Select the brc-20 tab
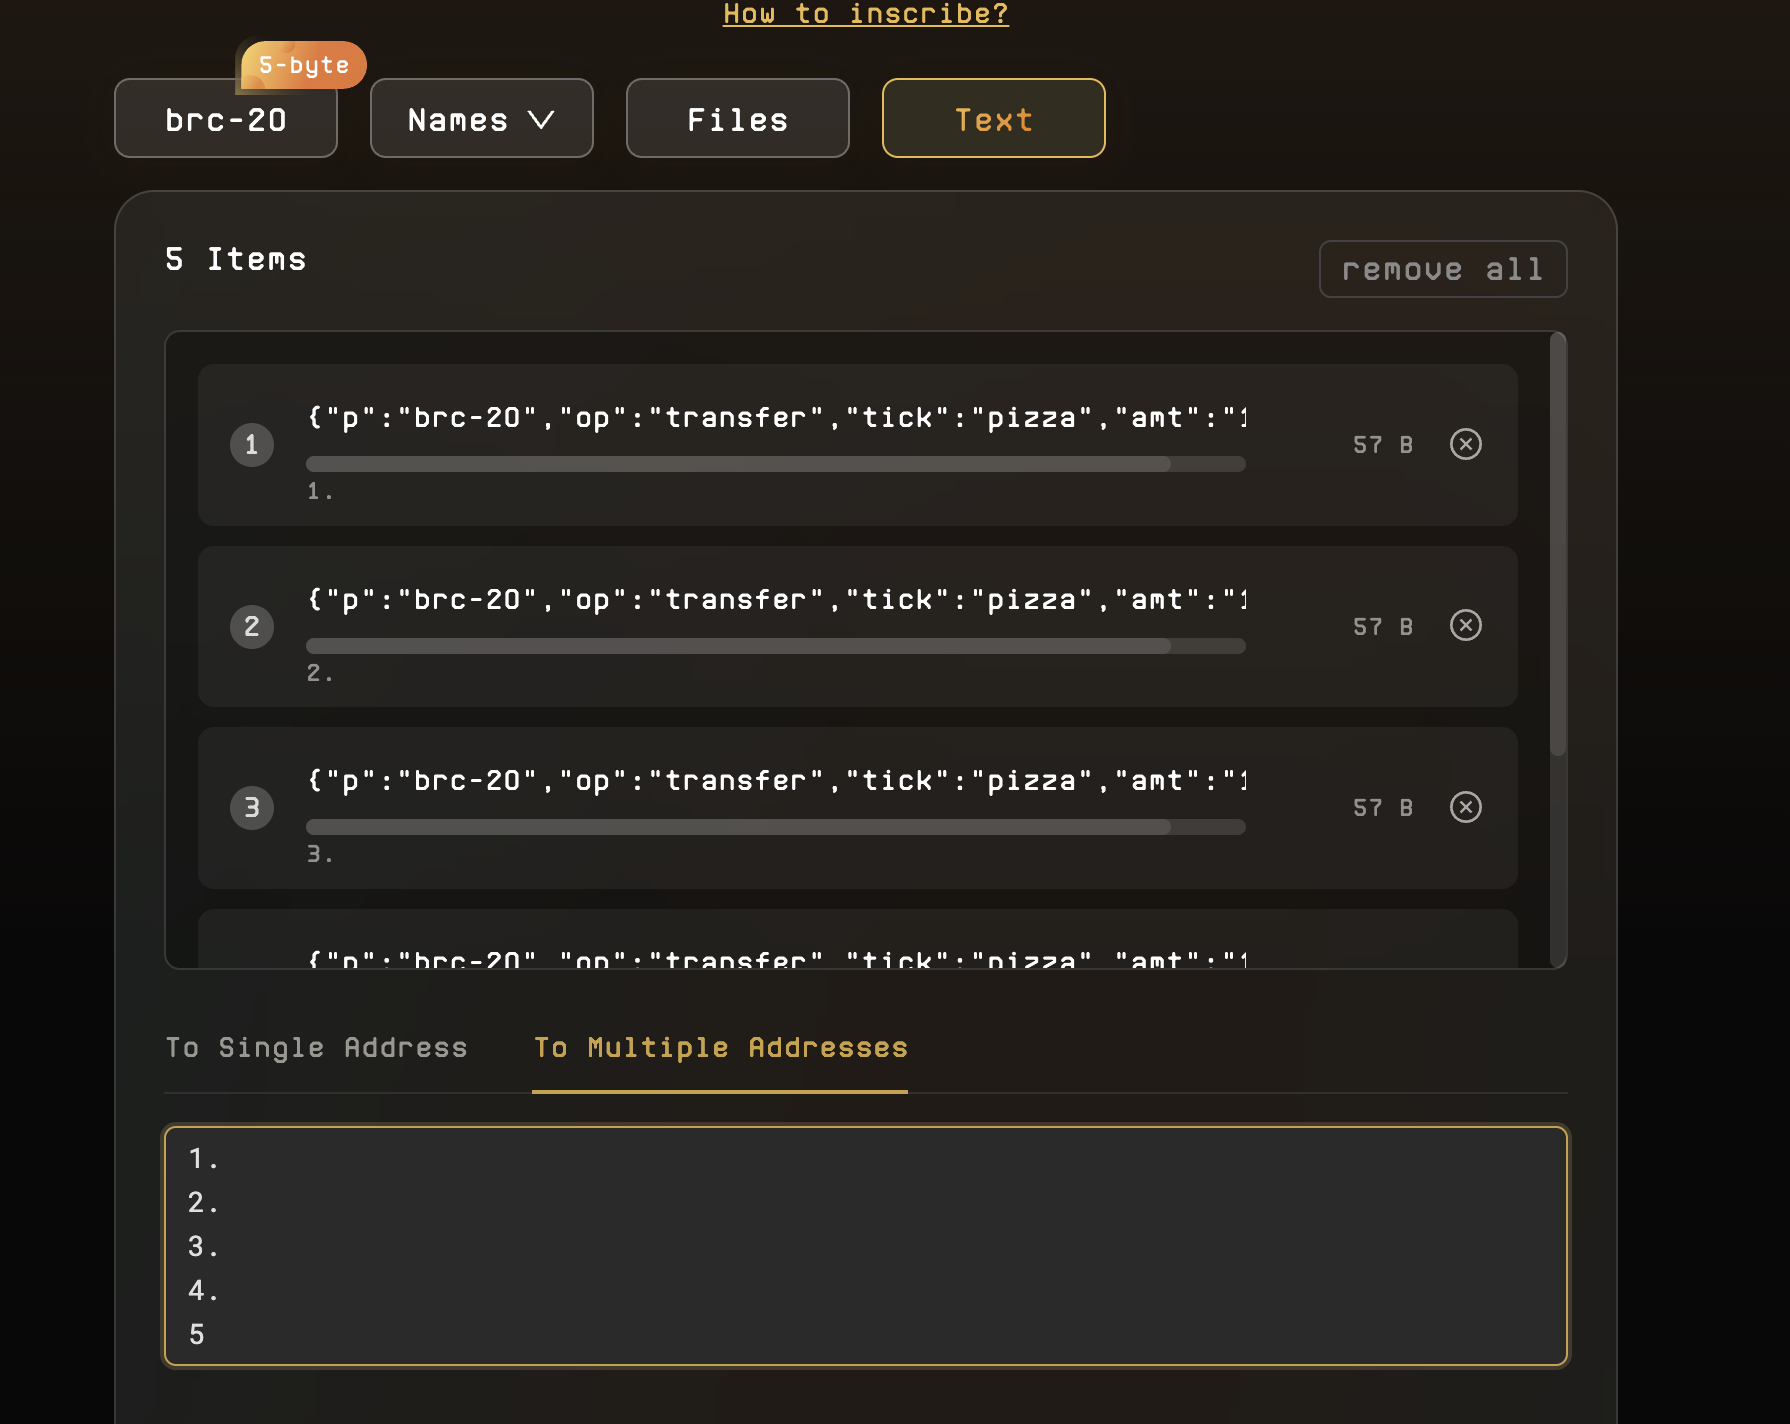 226,119
